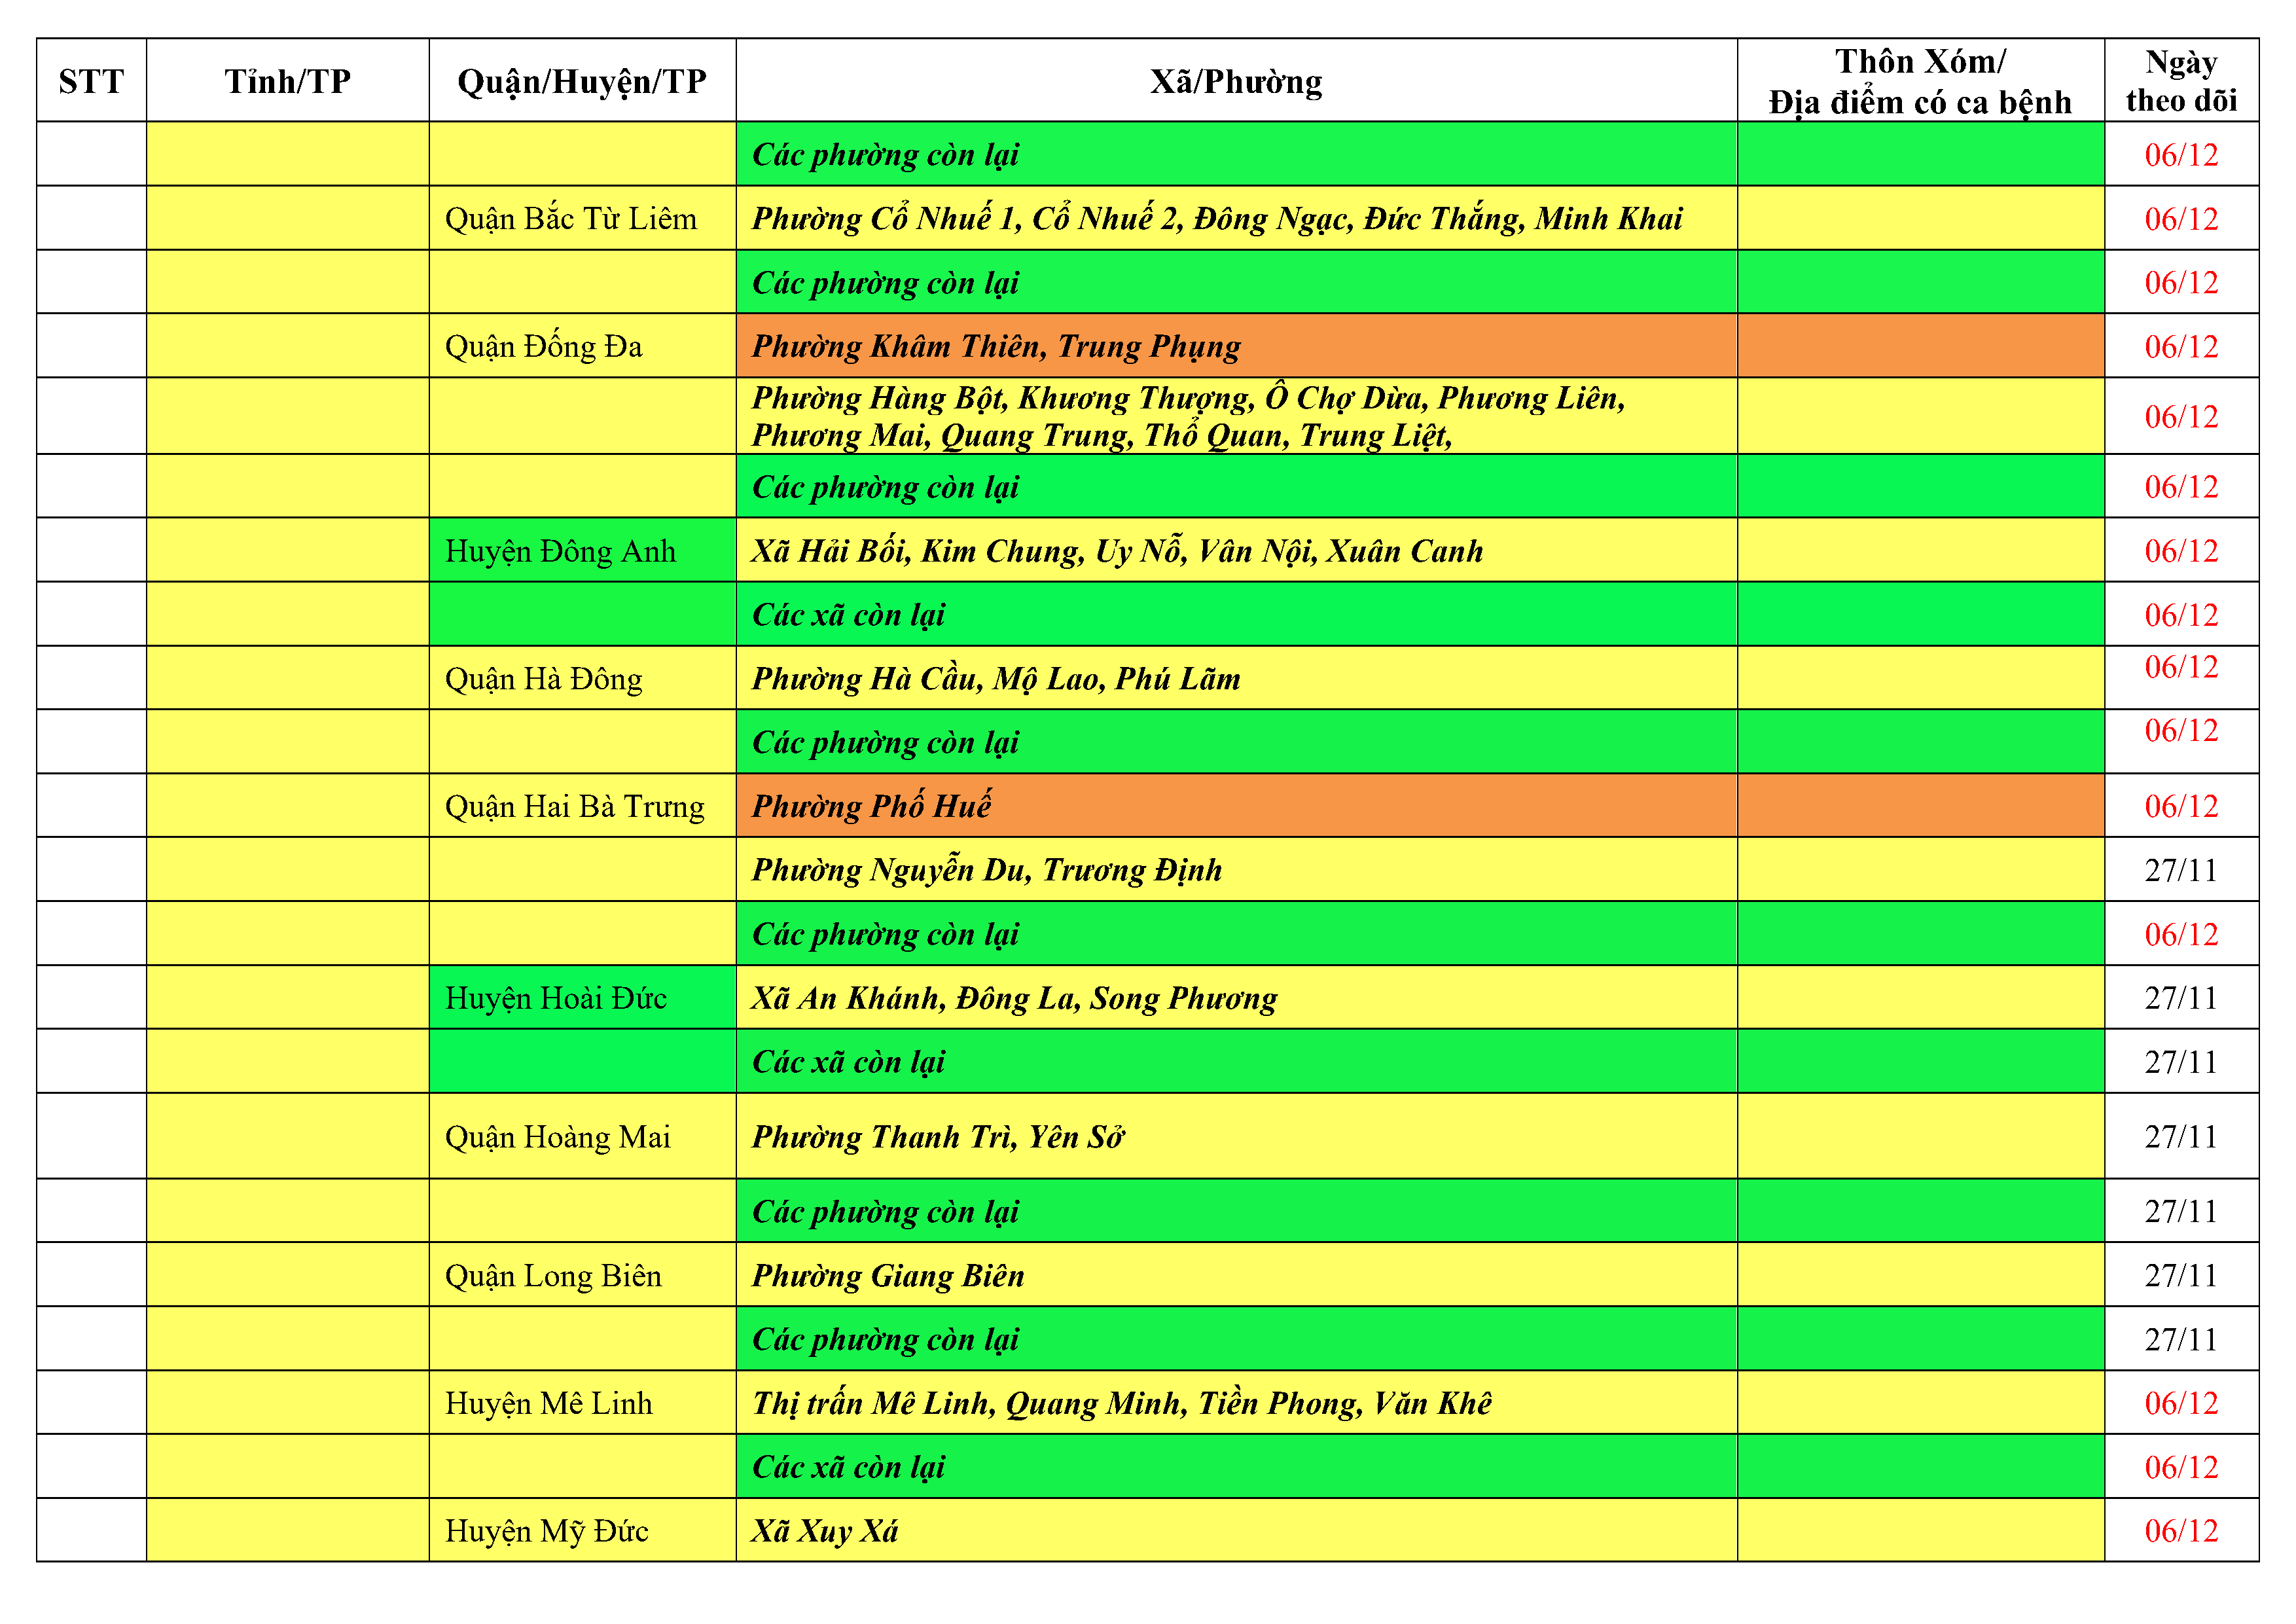Select Xã An Khánh, Đông La cell
Image resolution: width=2296 pixels, height=1624 pixels.
(x=1014, y=998)
